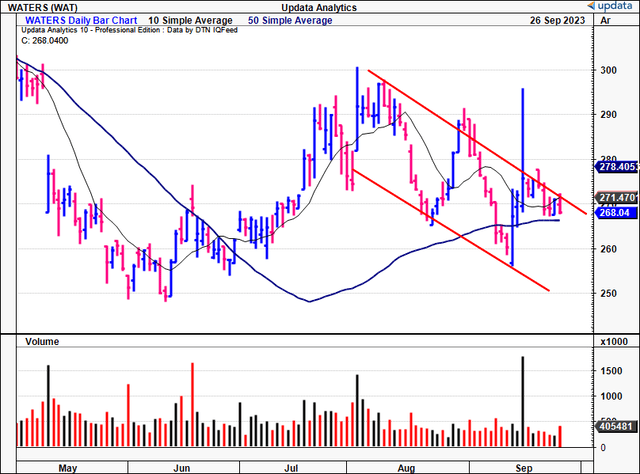Click the 1500 volume axis label

pyautogui.click(x=611, y=371)
